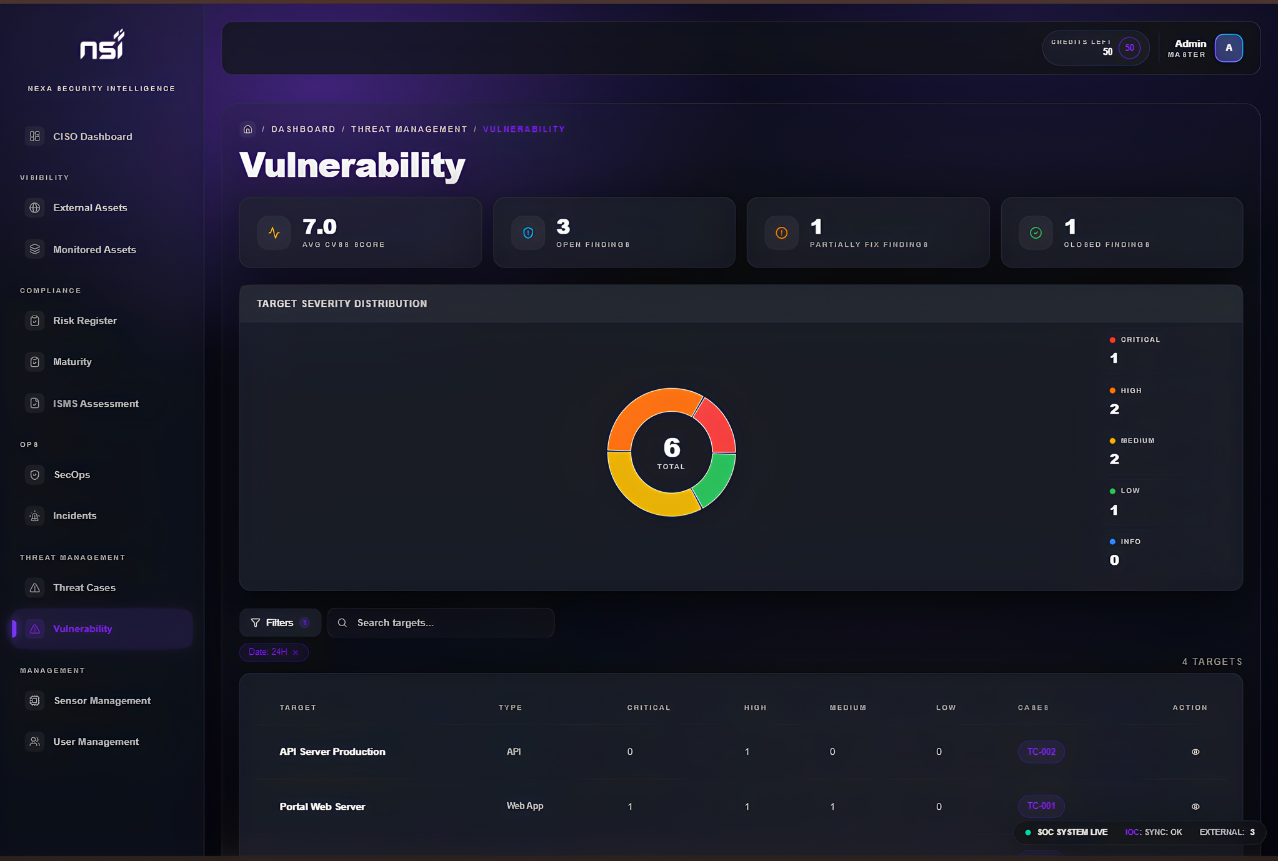Click the Info legend entry

[x=1125, y=551]
